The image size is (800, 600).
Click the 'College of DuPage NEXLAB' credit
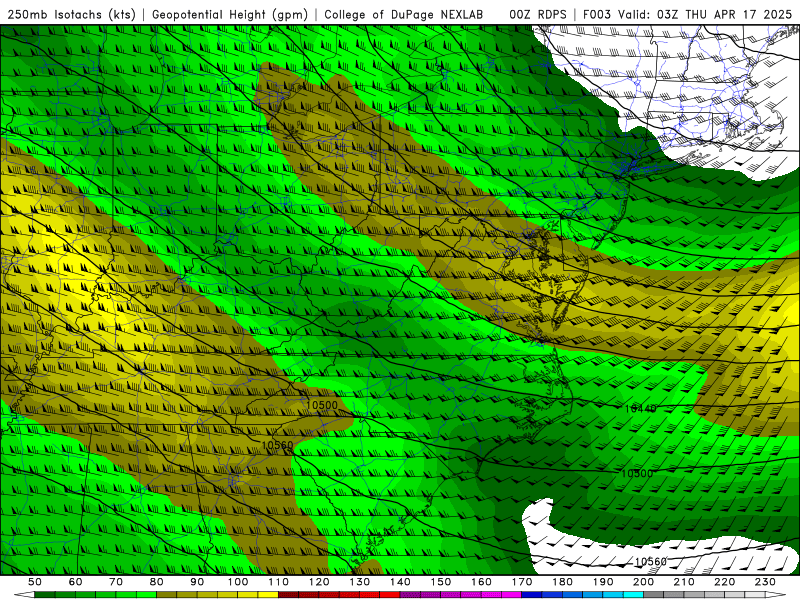(x=404, y=14)
